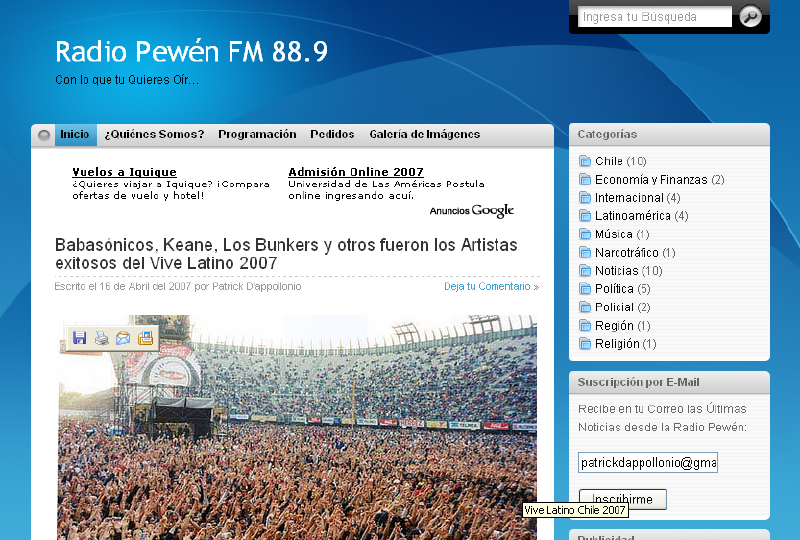Click the round gray button left of Inicio
Image resolution: width=800 pixels, height=540 pixels.
pos(44,135)
